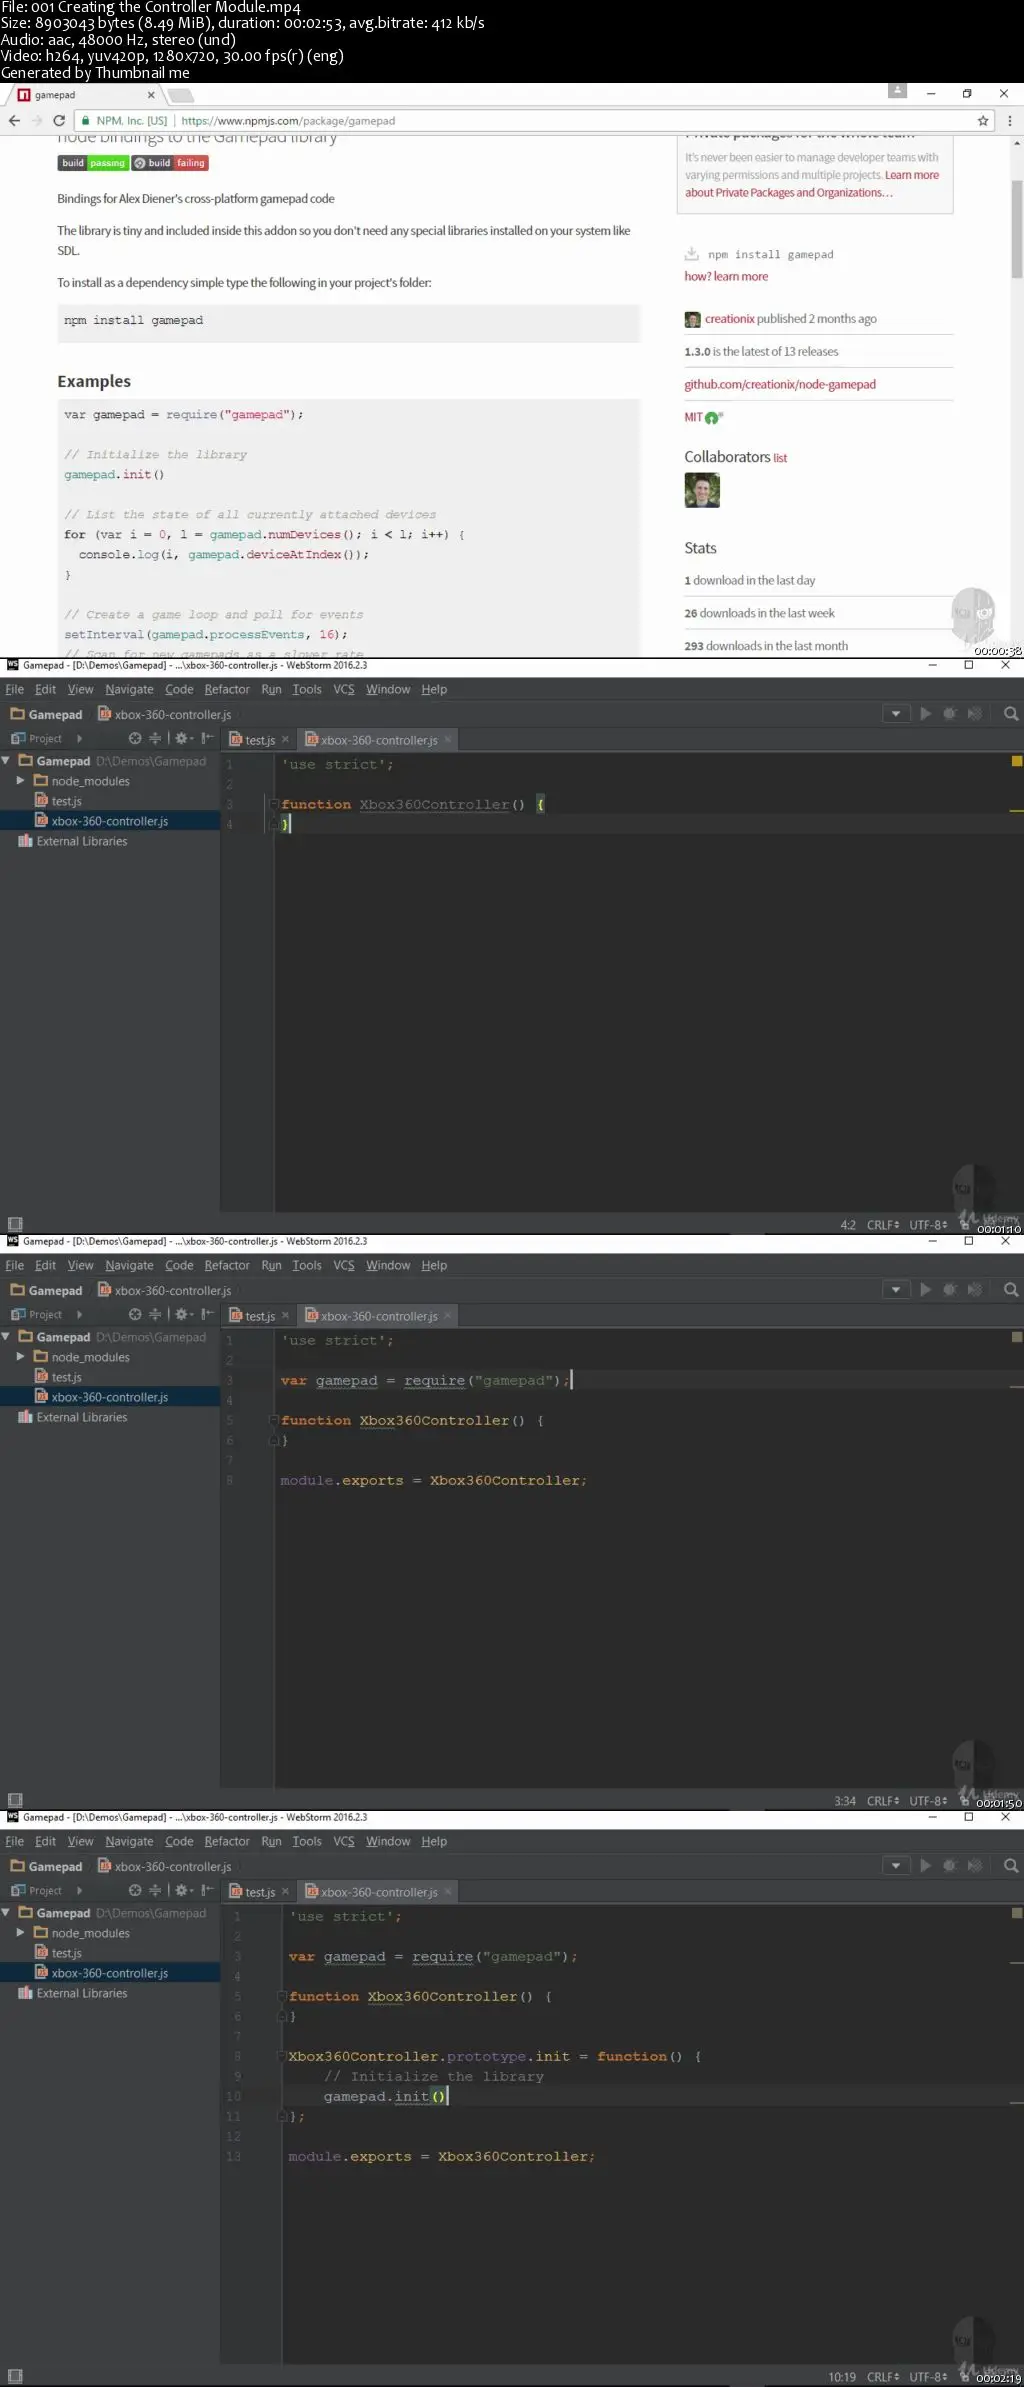The height and width of the screenshot is (2387, 1024).
Task: Open the creationix publisher profile link
Action: click(729, 319)
